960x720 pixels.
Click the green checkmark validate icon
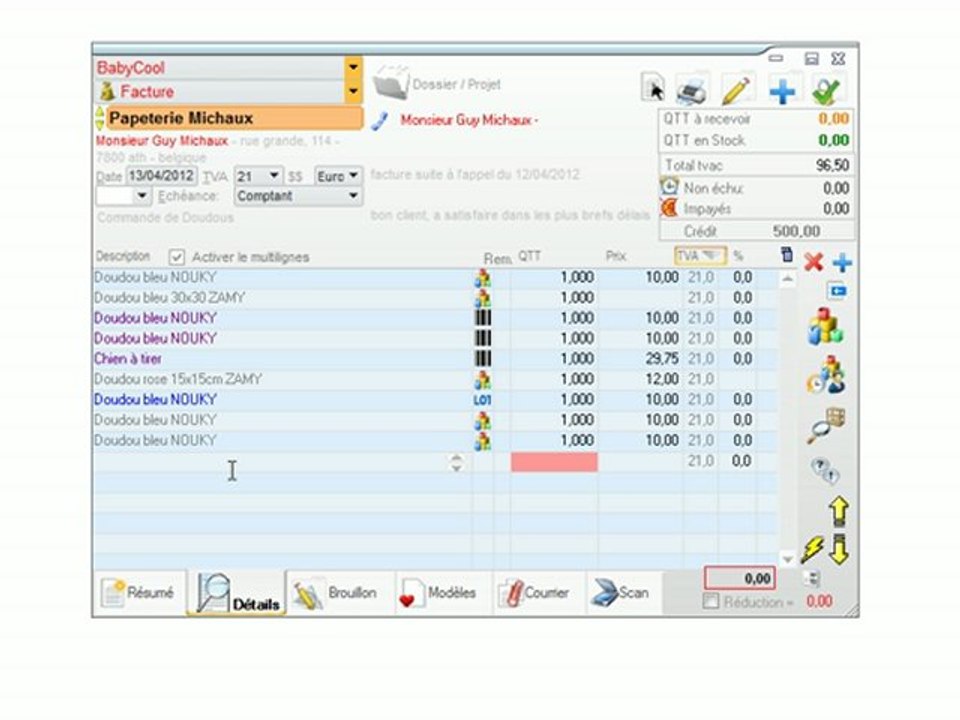point(826,91)
